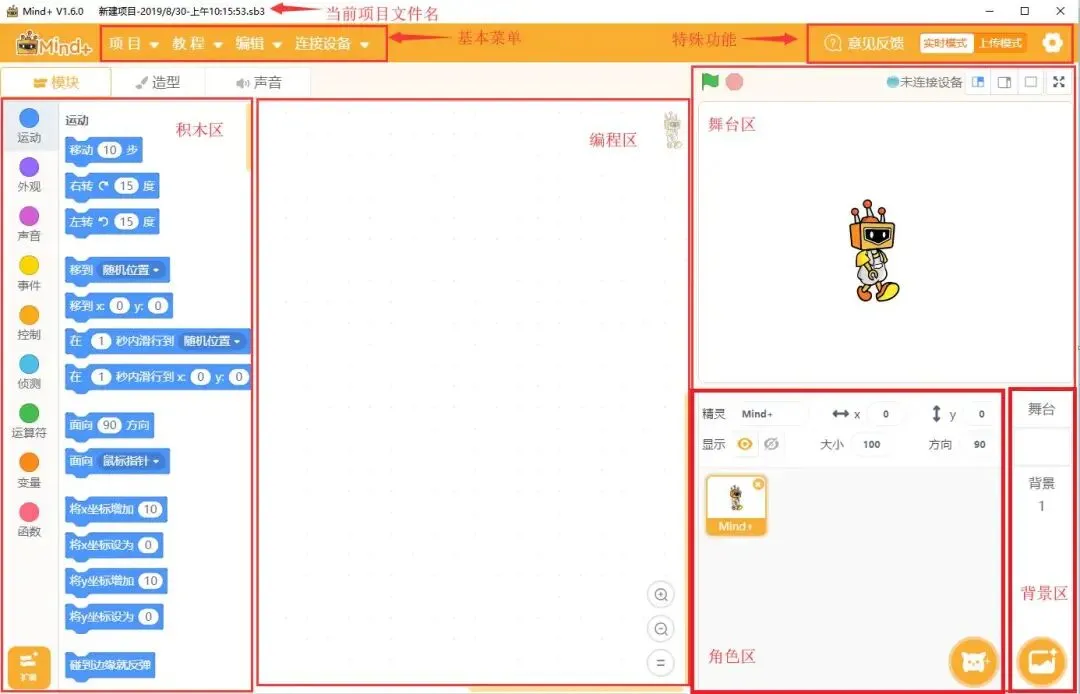Switch to 上传模式
The height and width of the screenshot is (694, 1080).
coord(1000,43)
